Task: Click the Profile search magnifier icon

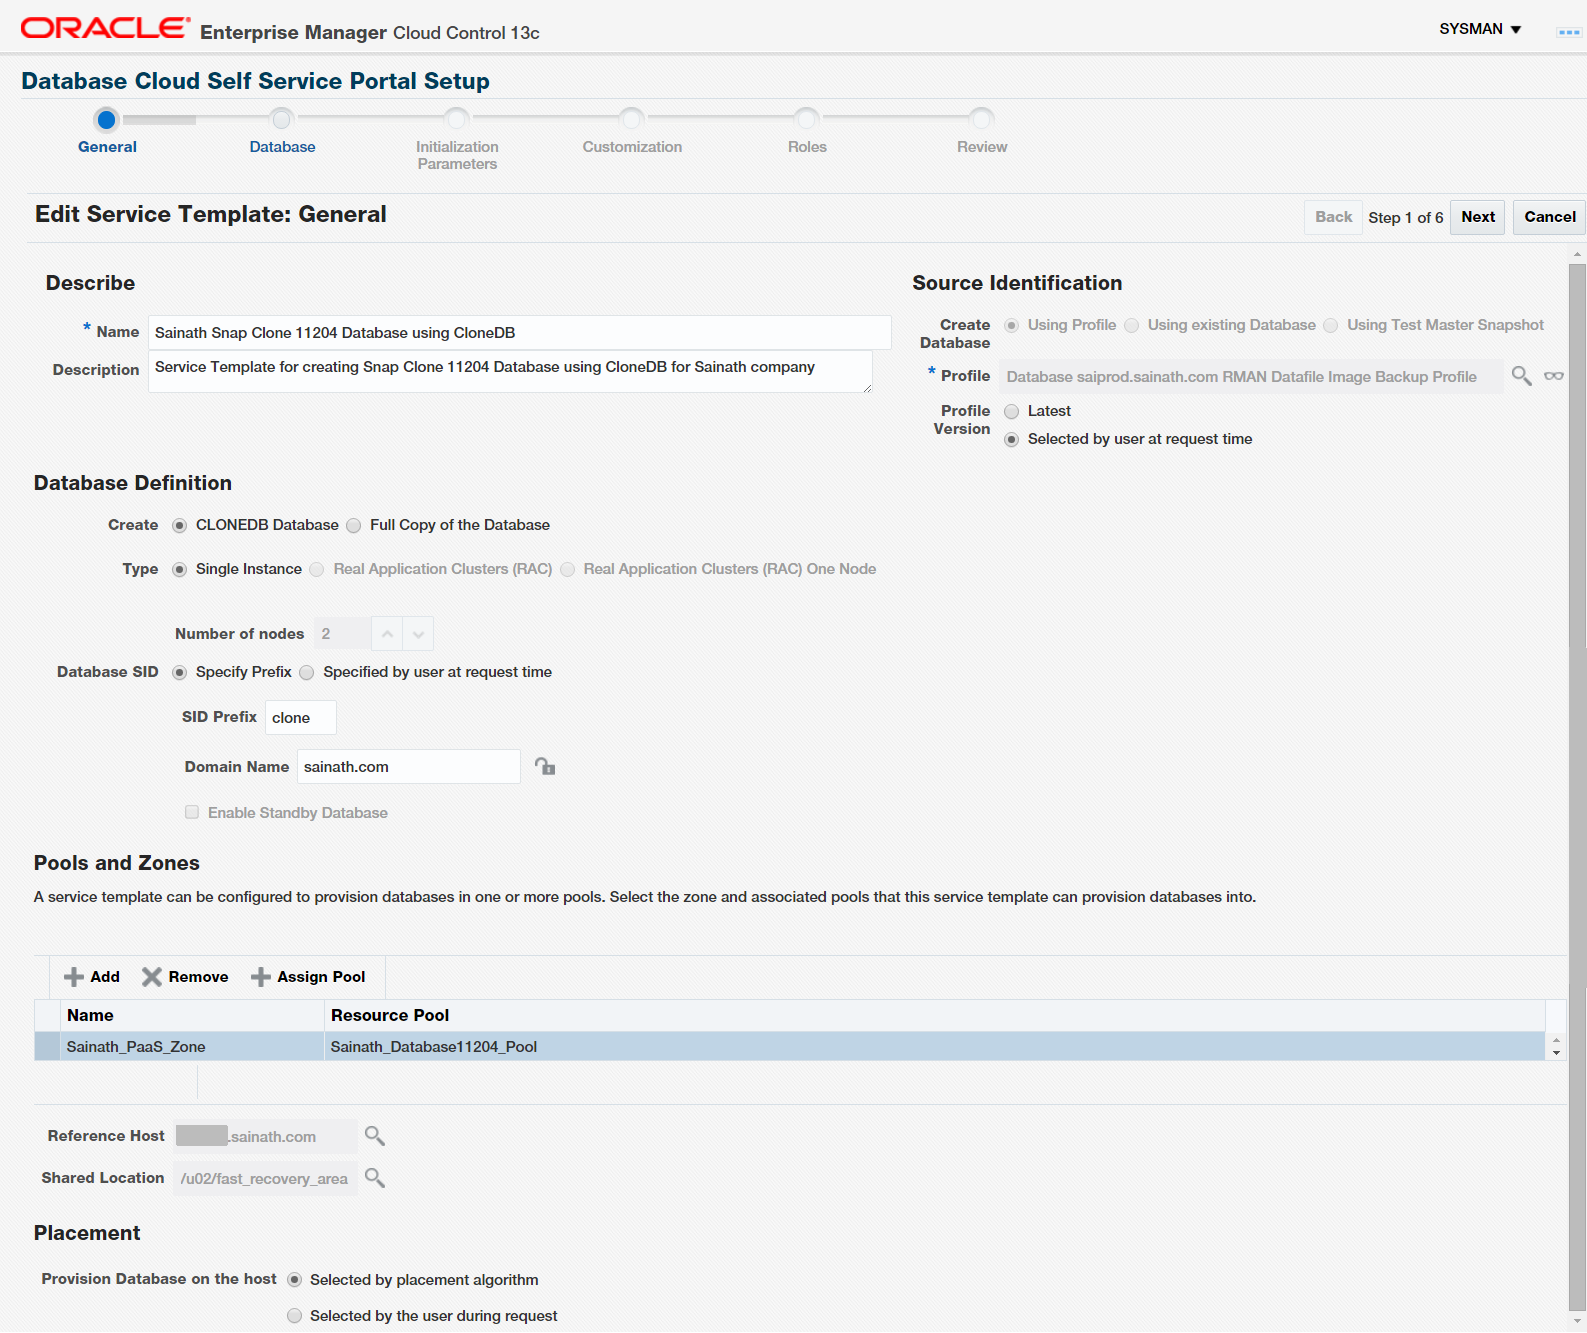Action: pyautogui.click(x=1521, y=376)
